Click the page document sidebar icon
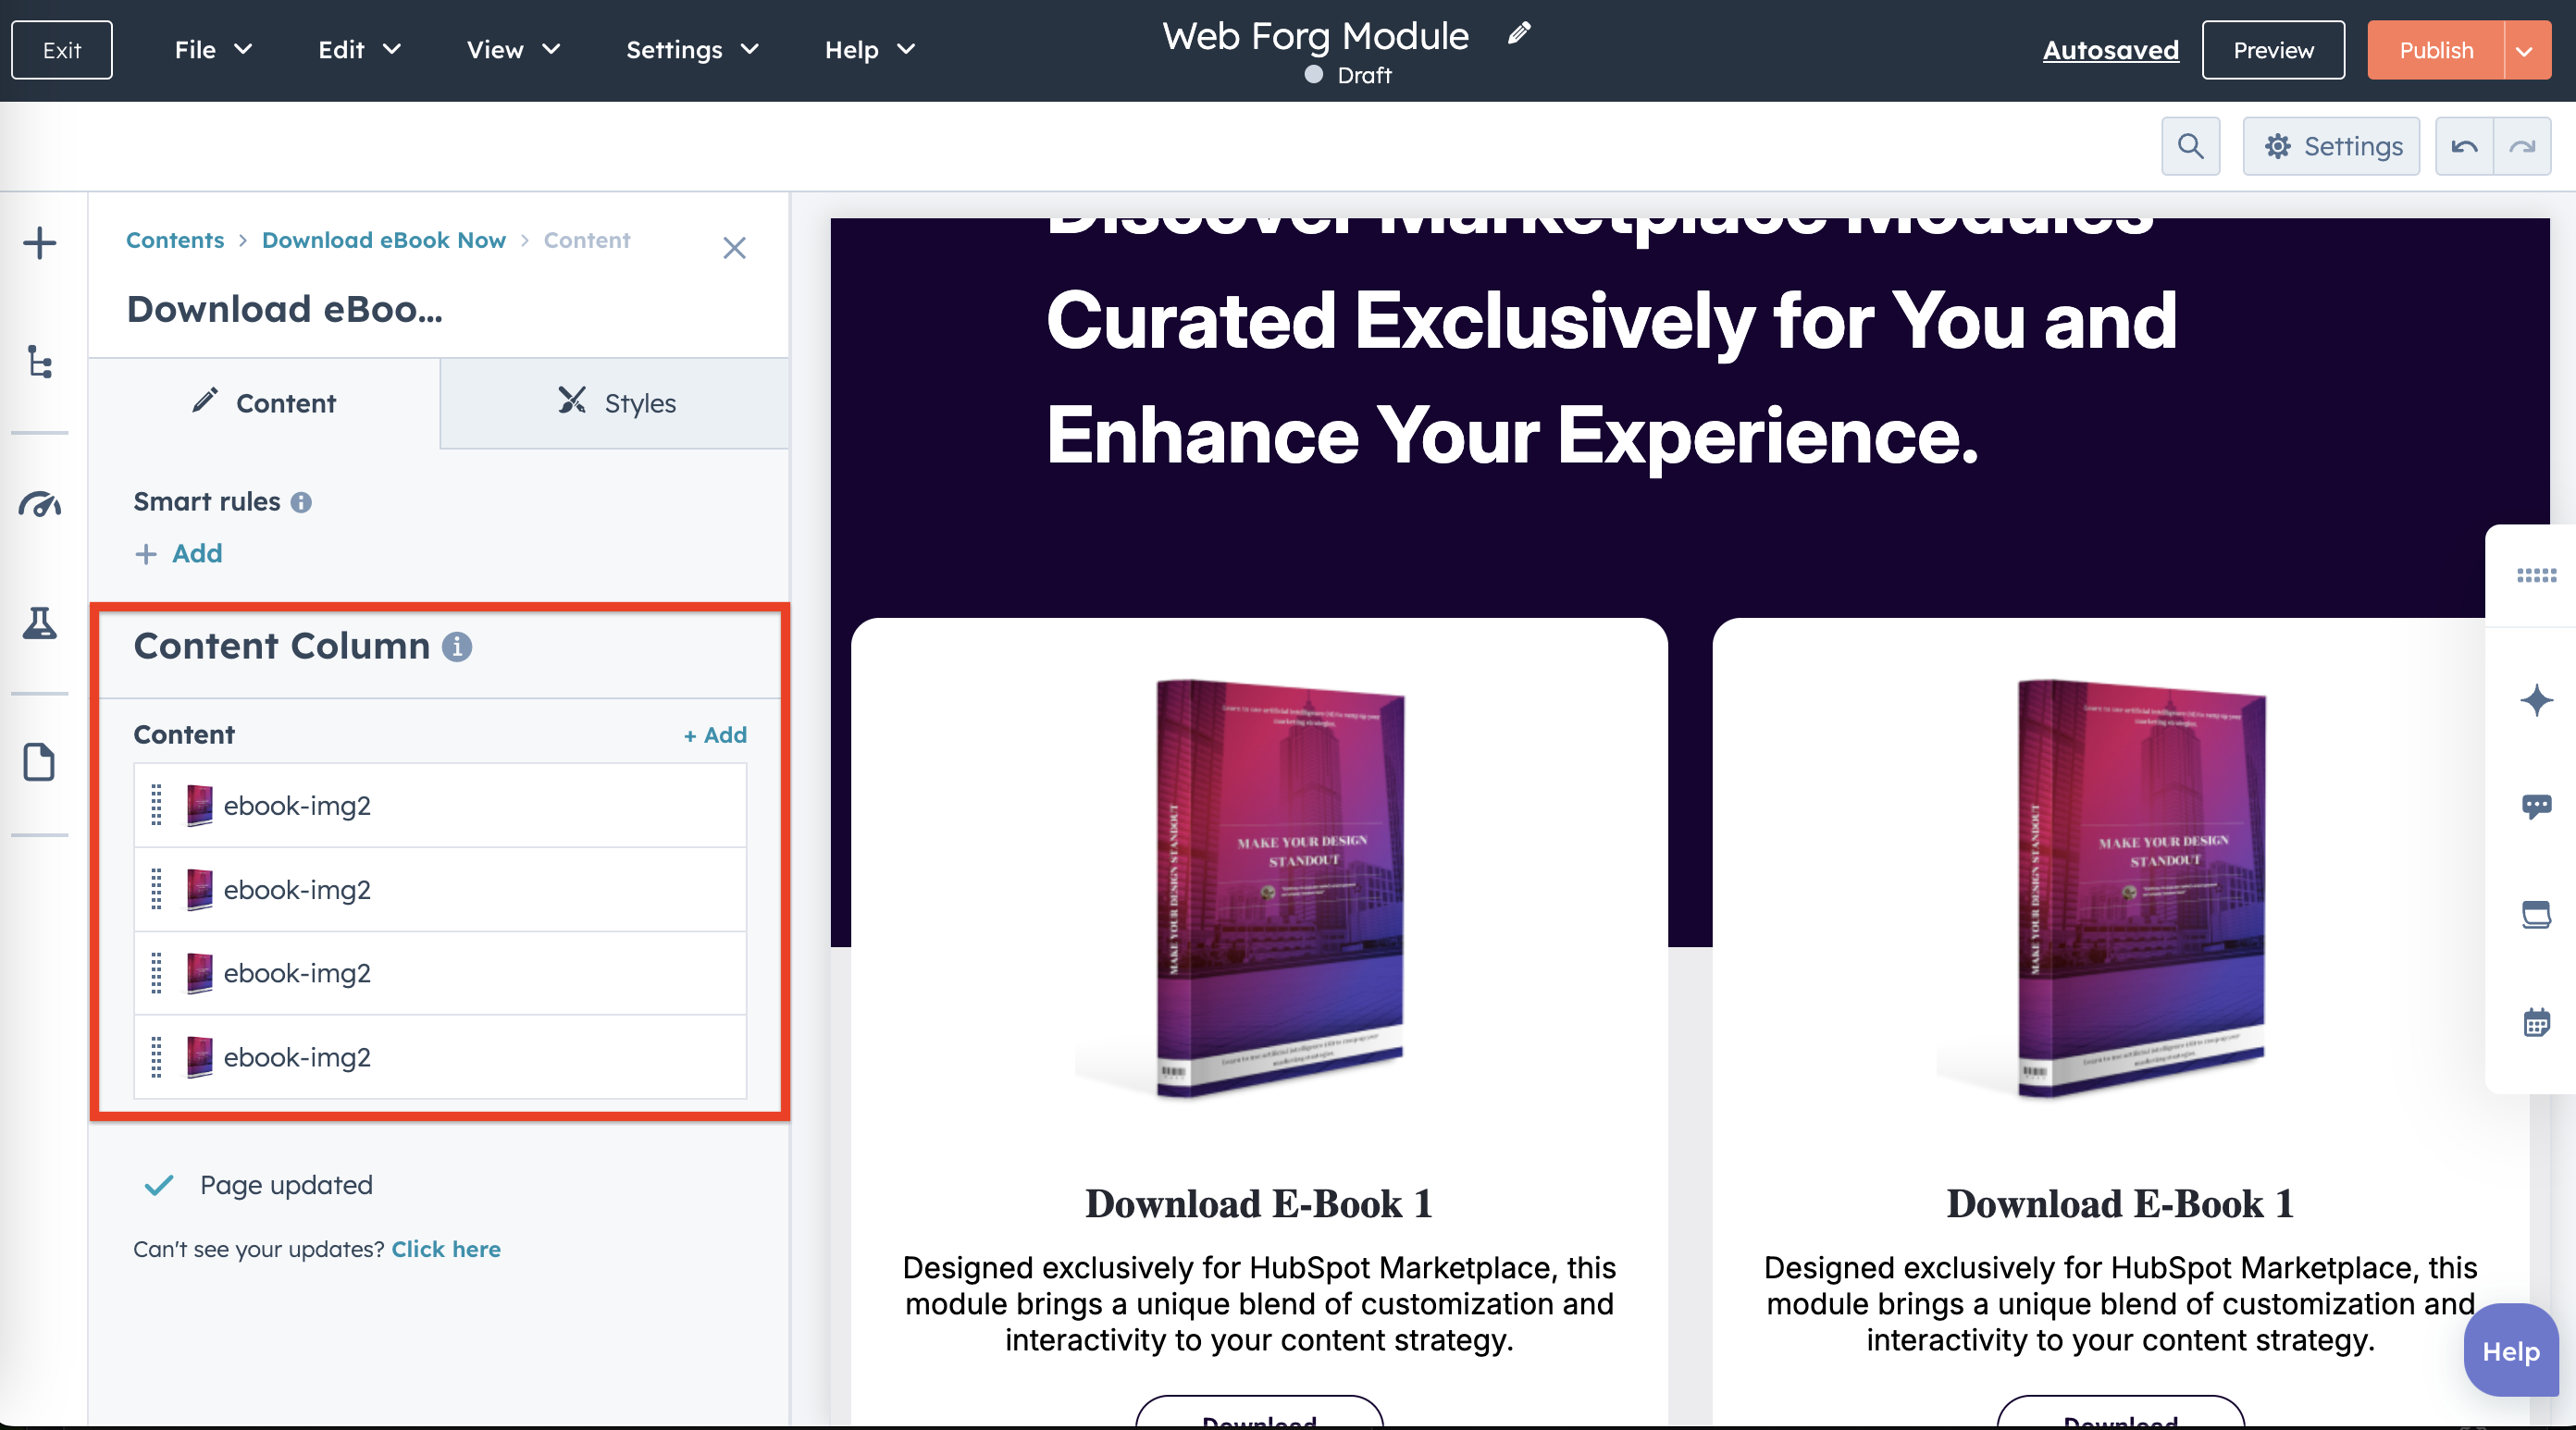2576x1430 pixels. pyautogui.click(x=40, y=762)
